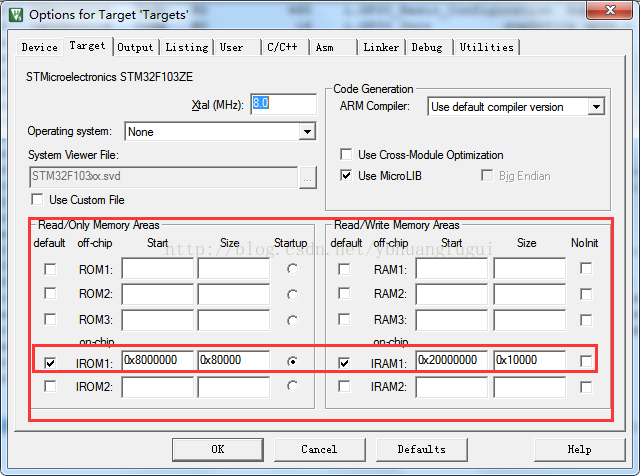Enable Use Custom File checkbox

coord(37,200)
